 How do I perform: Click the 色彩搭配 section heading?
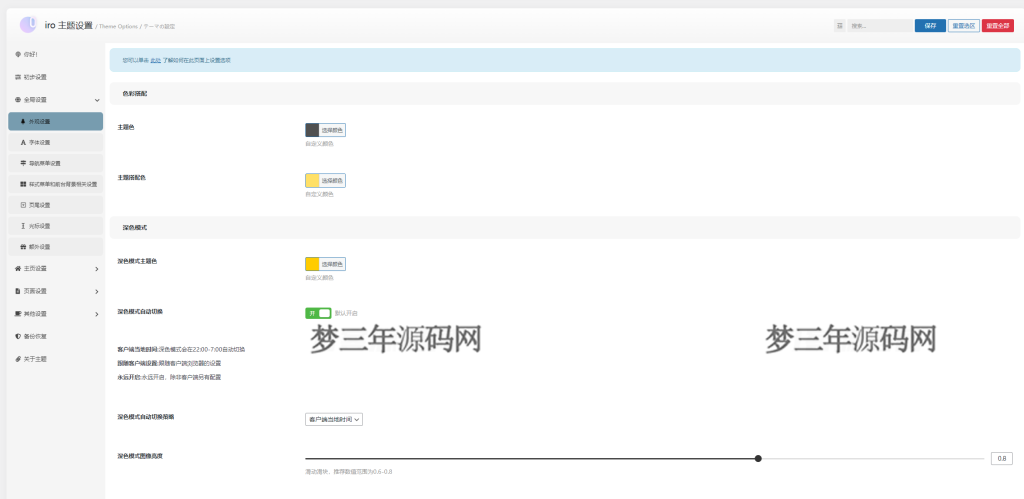click(x=135, y=94)
